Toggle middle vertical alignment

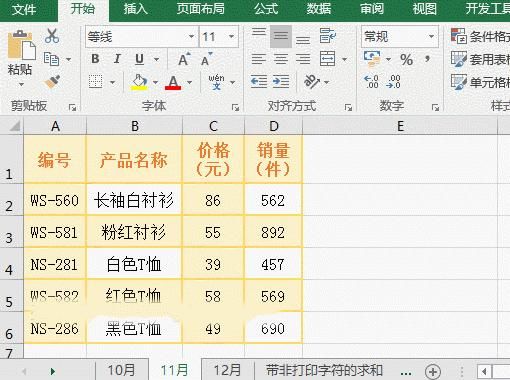pyautogui.click(x=281, y=36)
